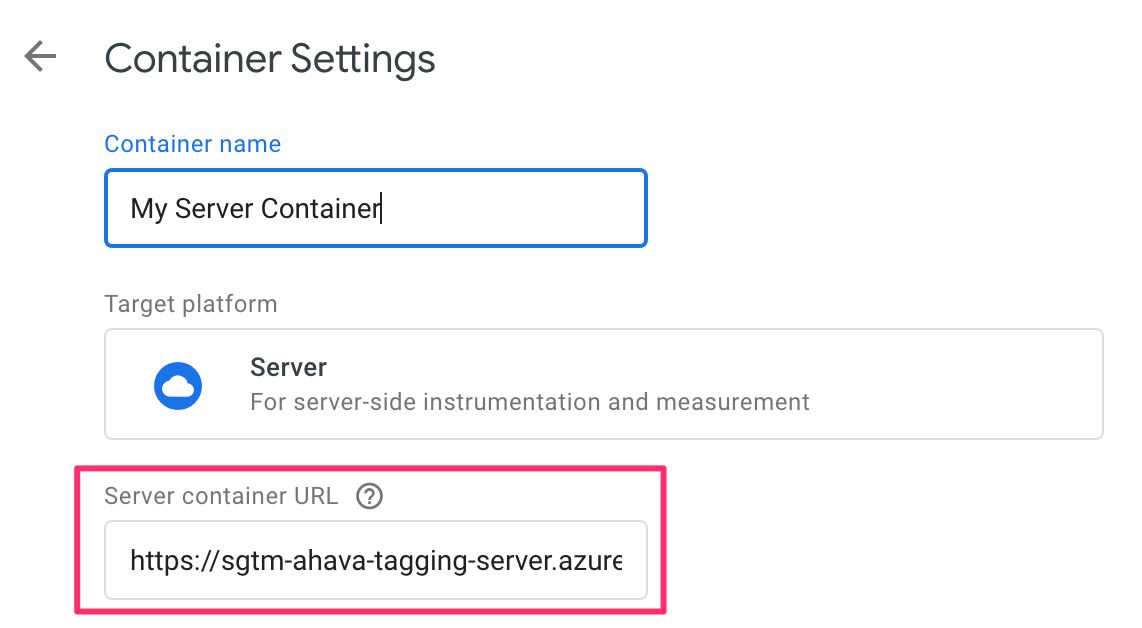
Task: Open help for Server container URL
Action: tap(369, 496)
